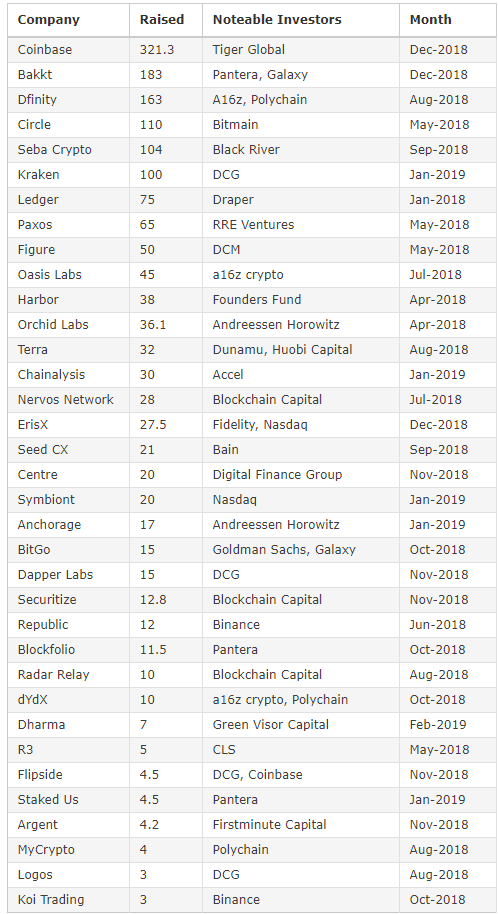The width and height of the screenshot is (498, 914).
Task: Select the Koi Trading company cell
Action: [x=68, y=900]
